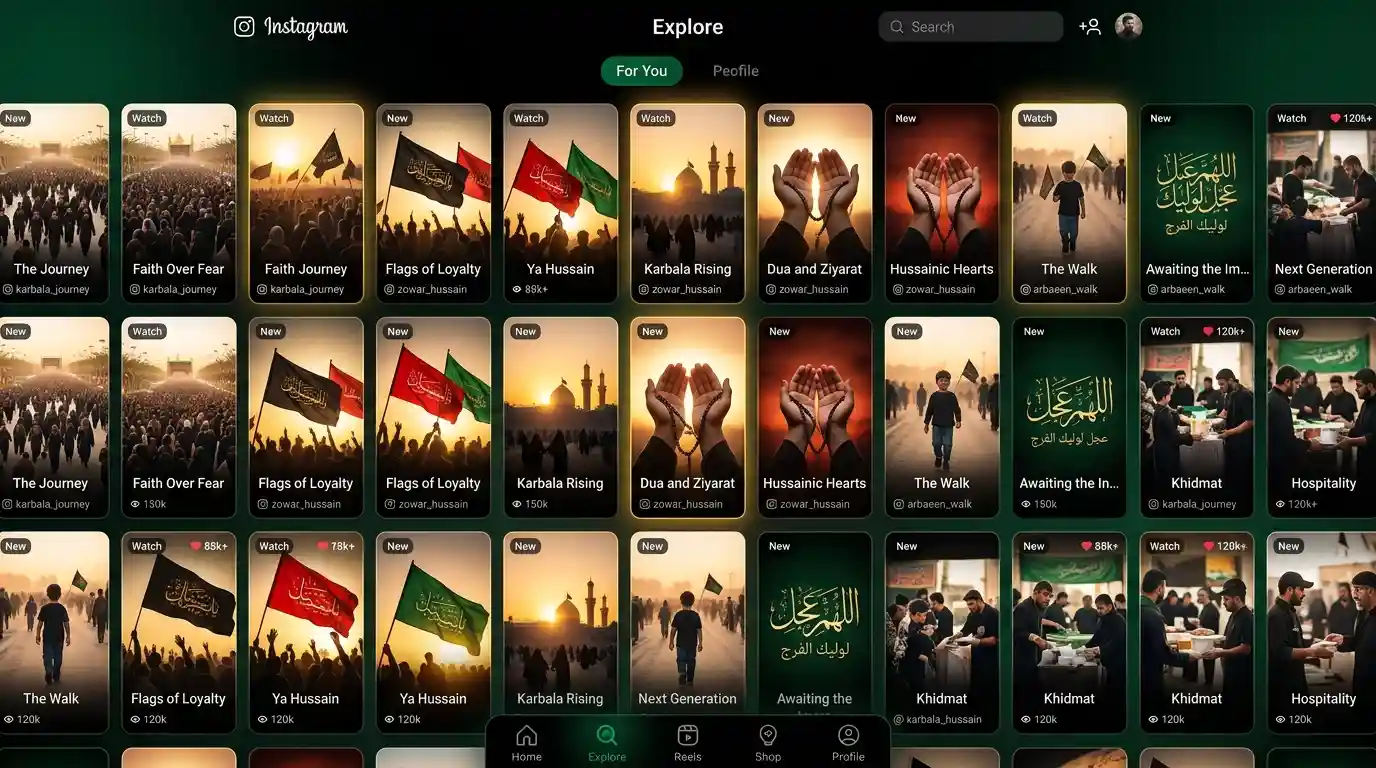Open the Hospitality card with 120k+ views

1321,417
